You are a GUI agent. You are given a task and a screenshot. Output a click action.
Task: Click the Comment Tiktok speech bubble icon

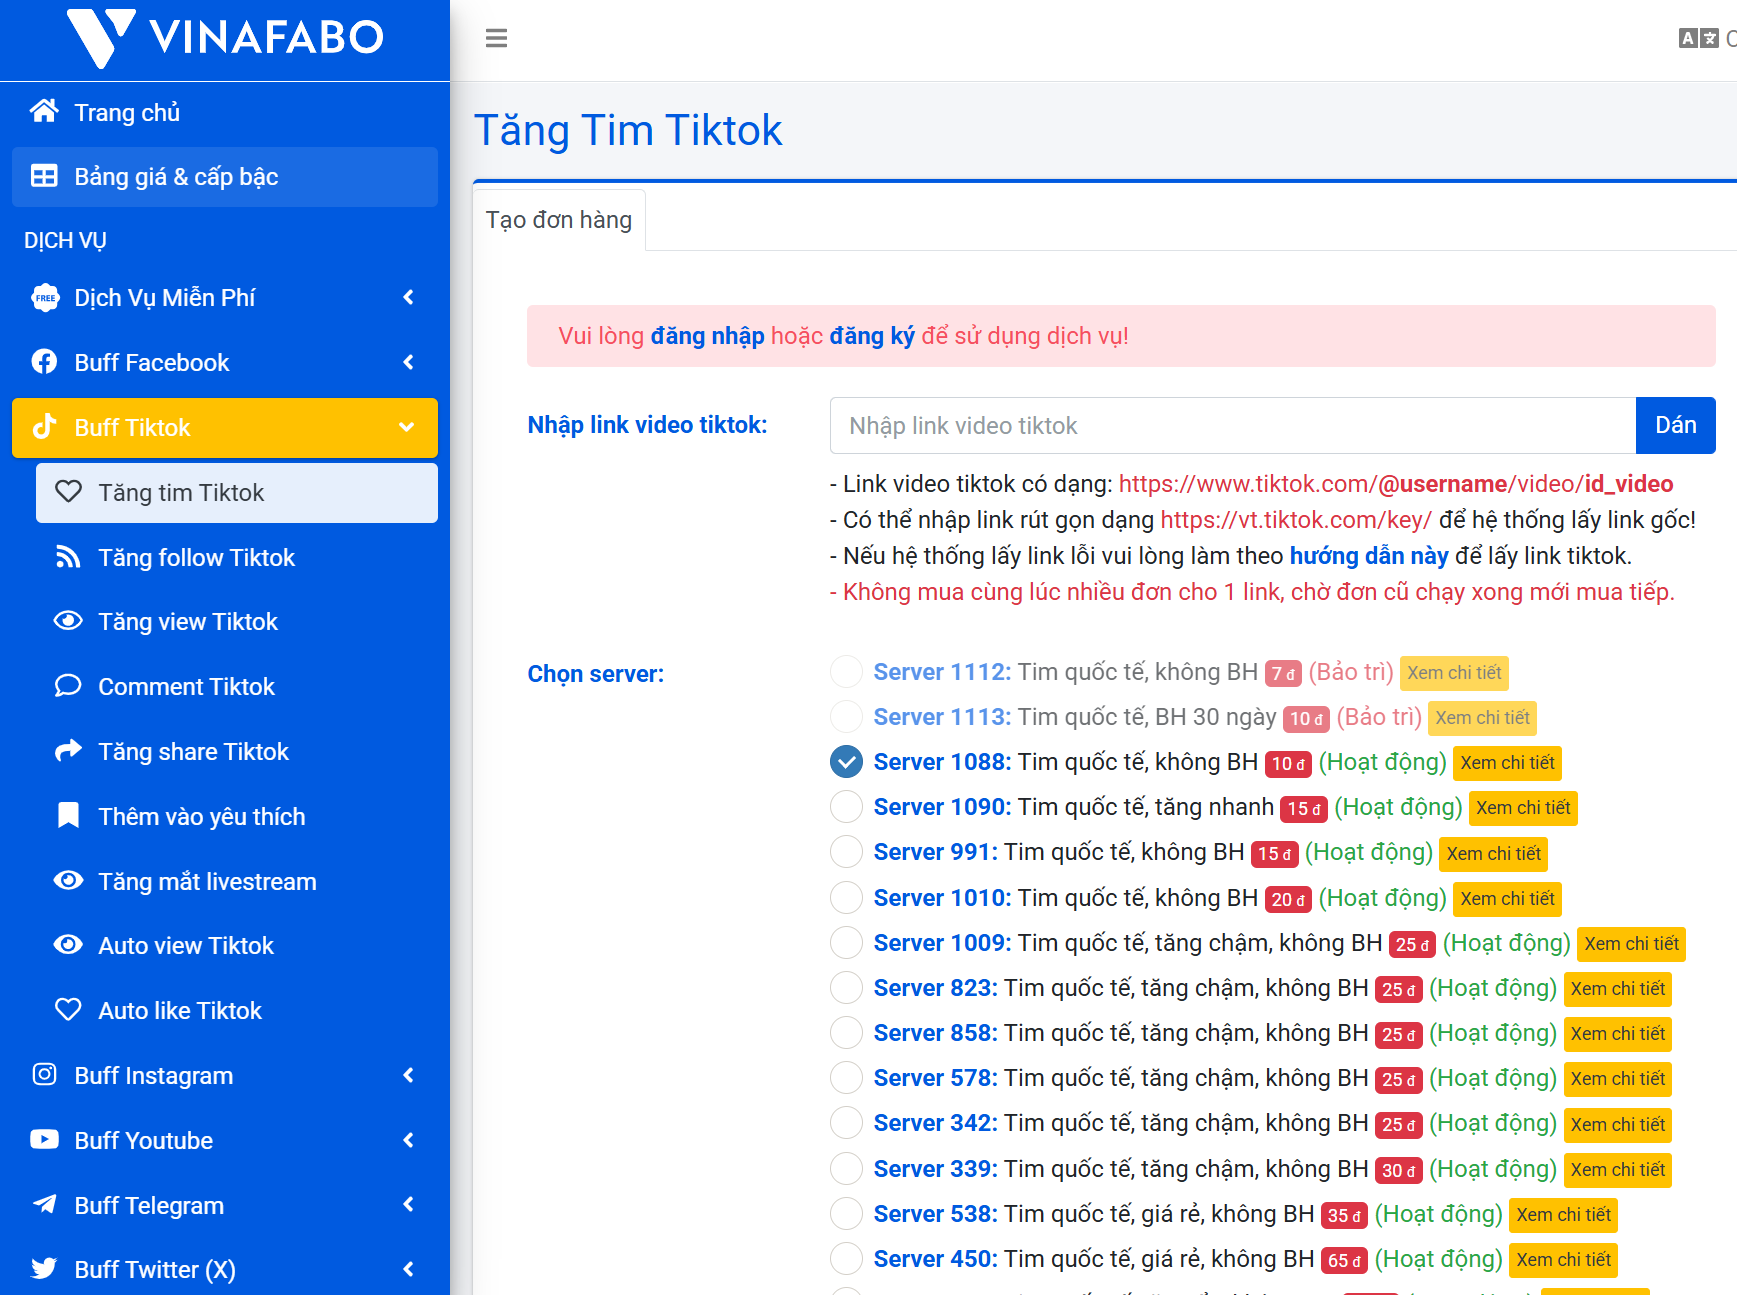point(68,686)
